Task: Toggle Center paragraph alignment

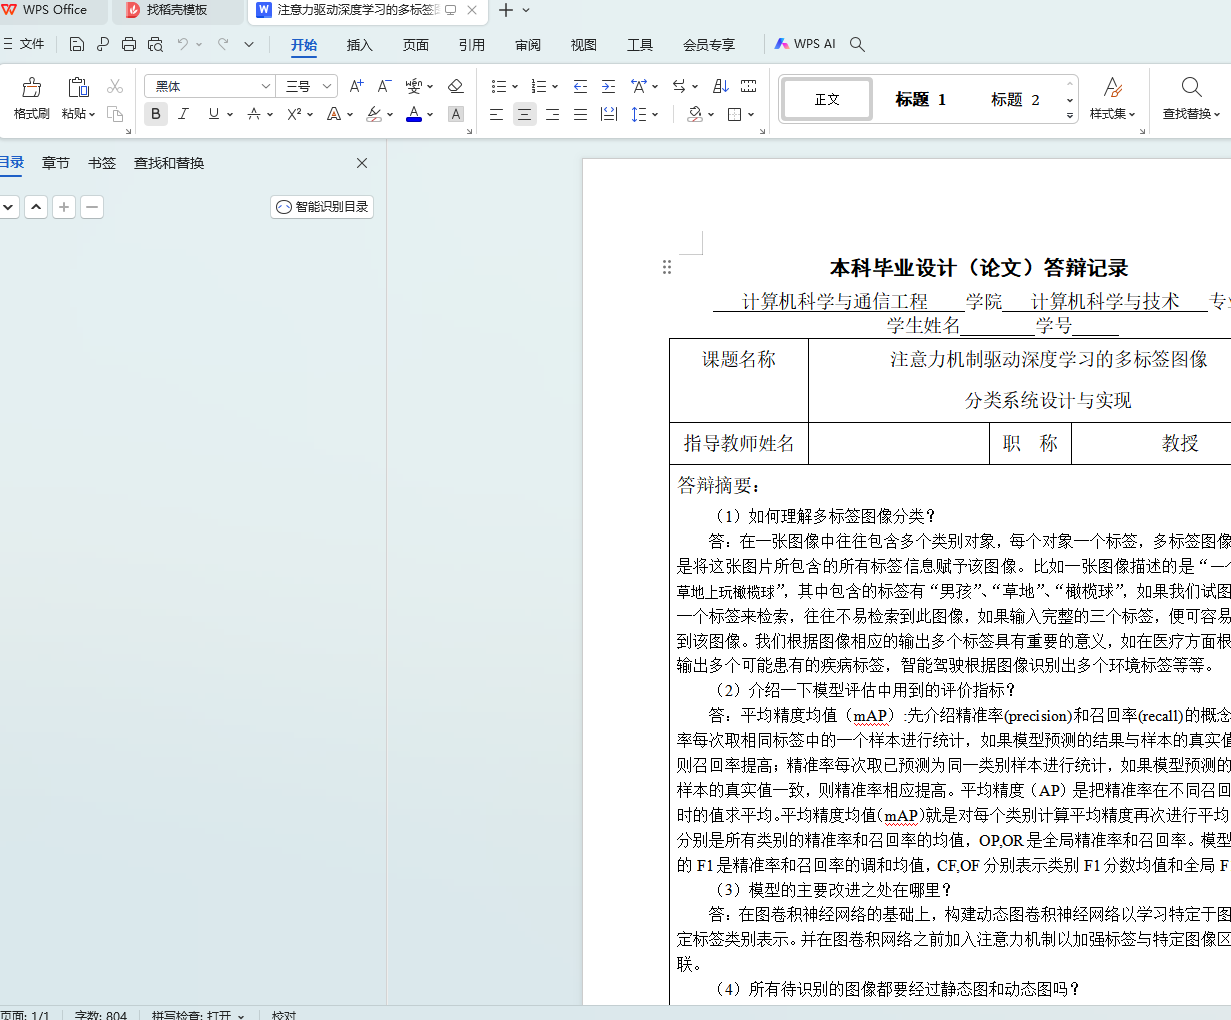Action: (x=524, y=114)
